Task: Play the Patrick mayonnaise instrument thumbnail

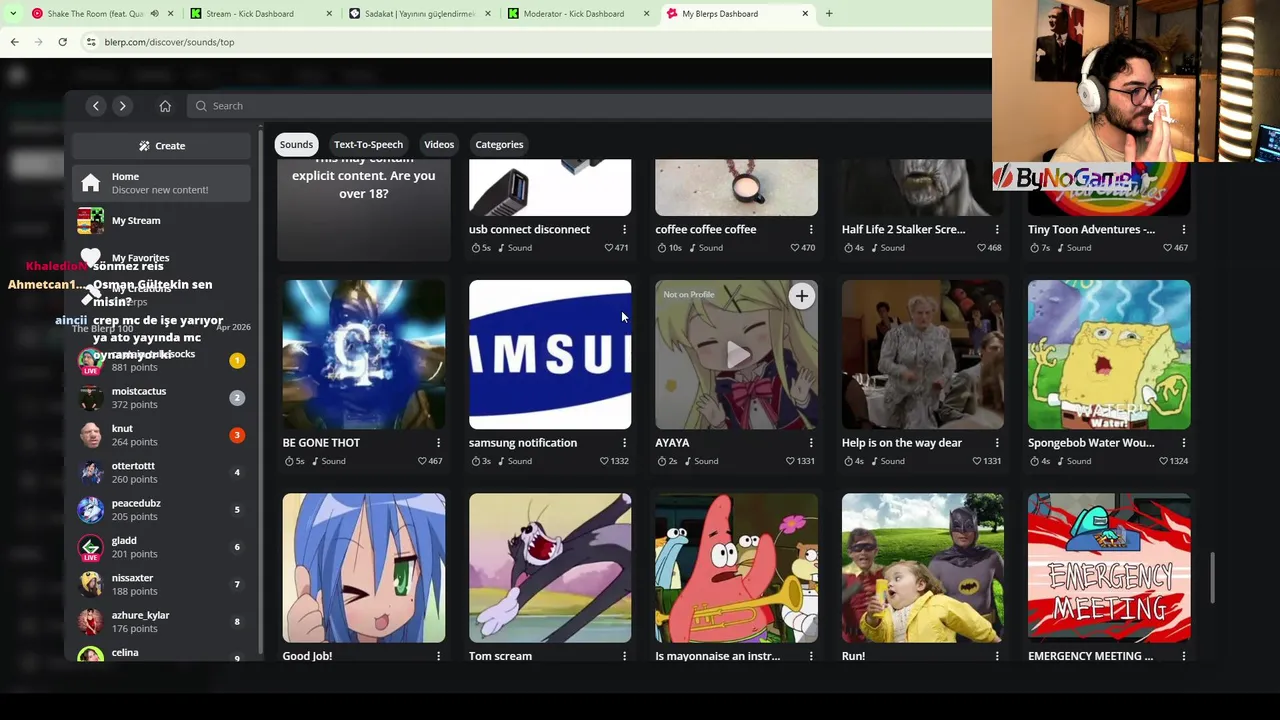Action: [x=736, y=568]
